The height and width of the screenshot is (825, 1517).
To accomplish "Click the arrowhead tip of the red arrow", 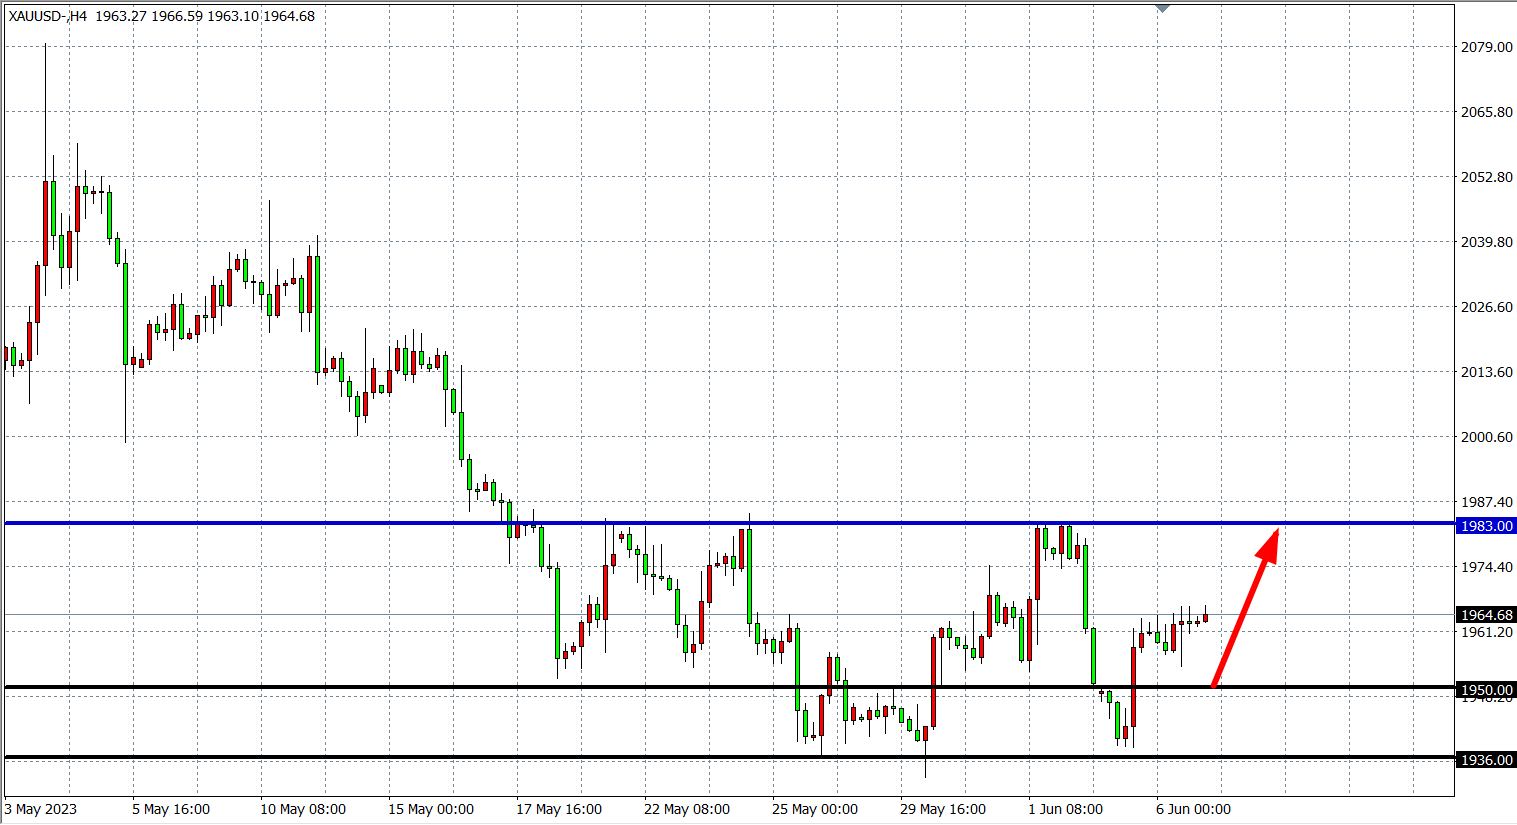I will [1277, 531].
